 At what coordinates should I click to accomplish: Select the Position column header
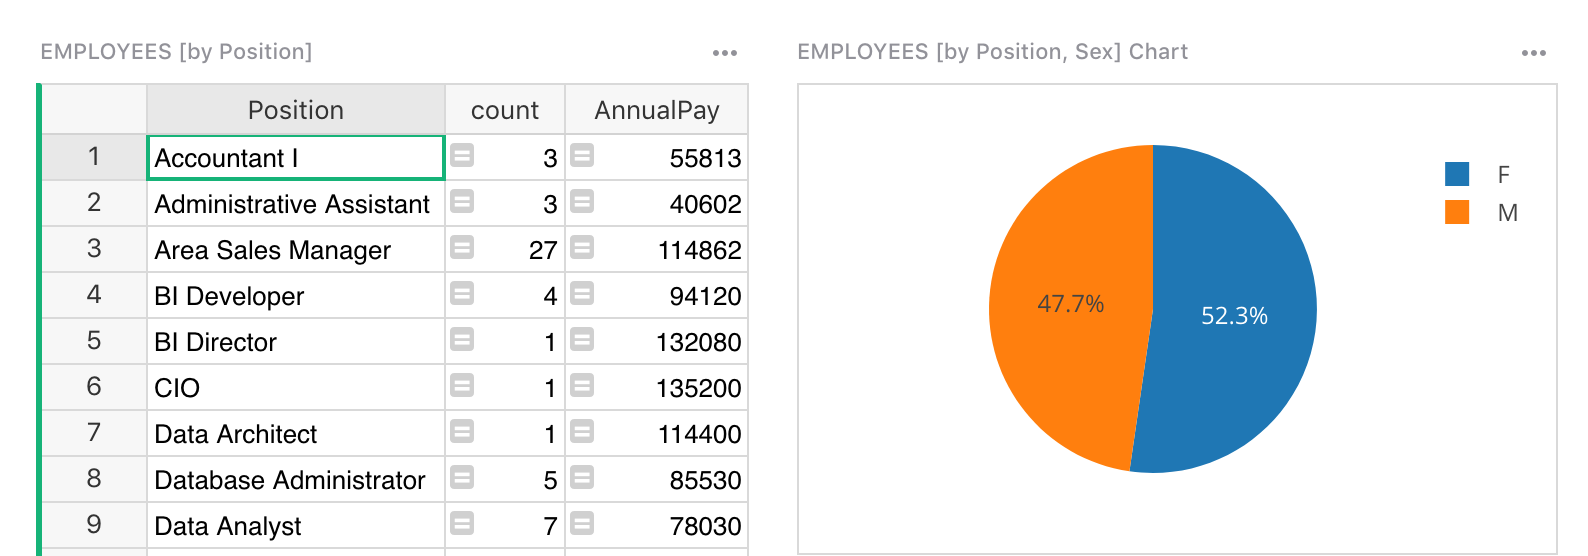(295, 110)
